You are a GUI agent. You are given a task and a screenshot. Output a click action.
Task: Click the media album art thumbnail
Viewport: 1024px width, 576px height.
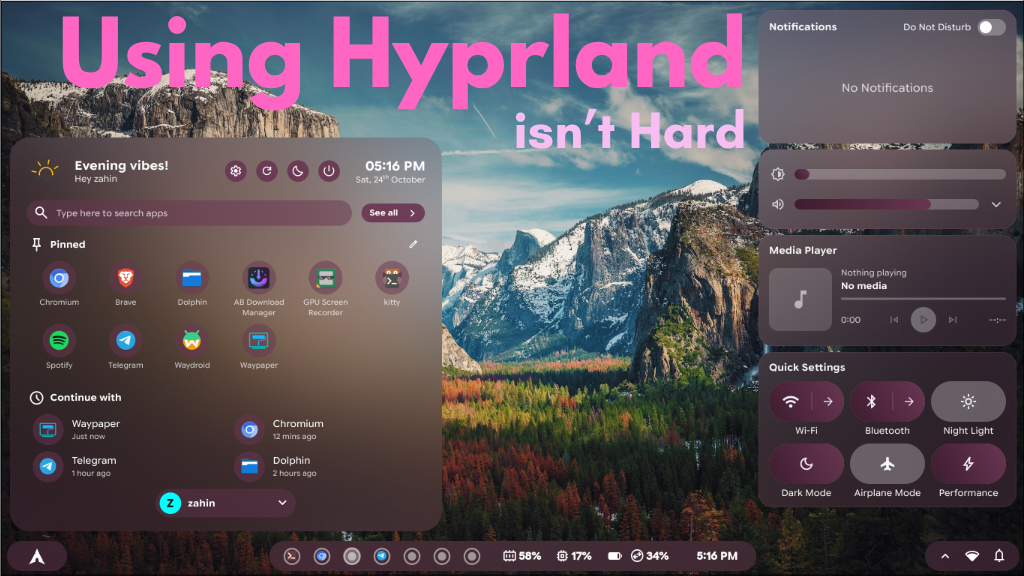[800, 300]
